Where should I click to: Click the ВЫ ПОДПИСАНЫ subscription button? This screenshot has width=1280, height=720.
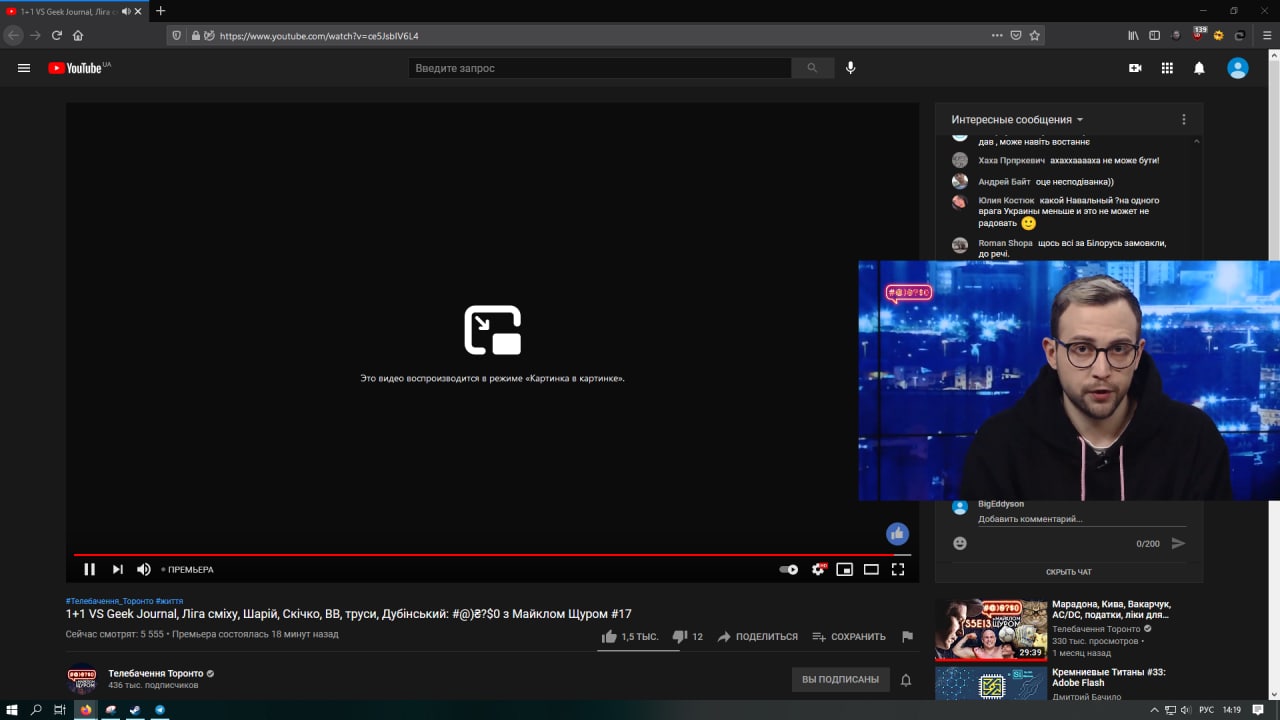pyautogui.click(x=841, y=679)
